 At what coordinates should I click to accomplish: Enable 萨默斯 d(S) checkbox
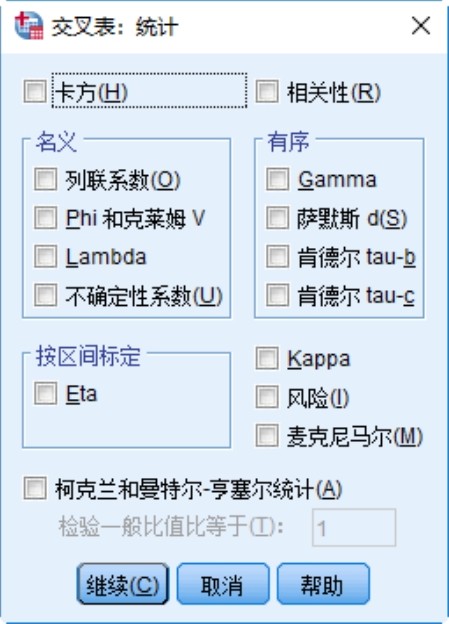click(x=277, y=218)
